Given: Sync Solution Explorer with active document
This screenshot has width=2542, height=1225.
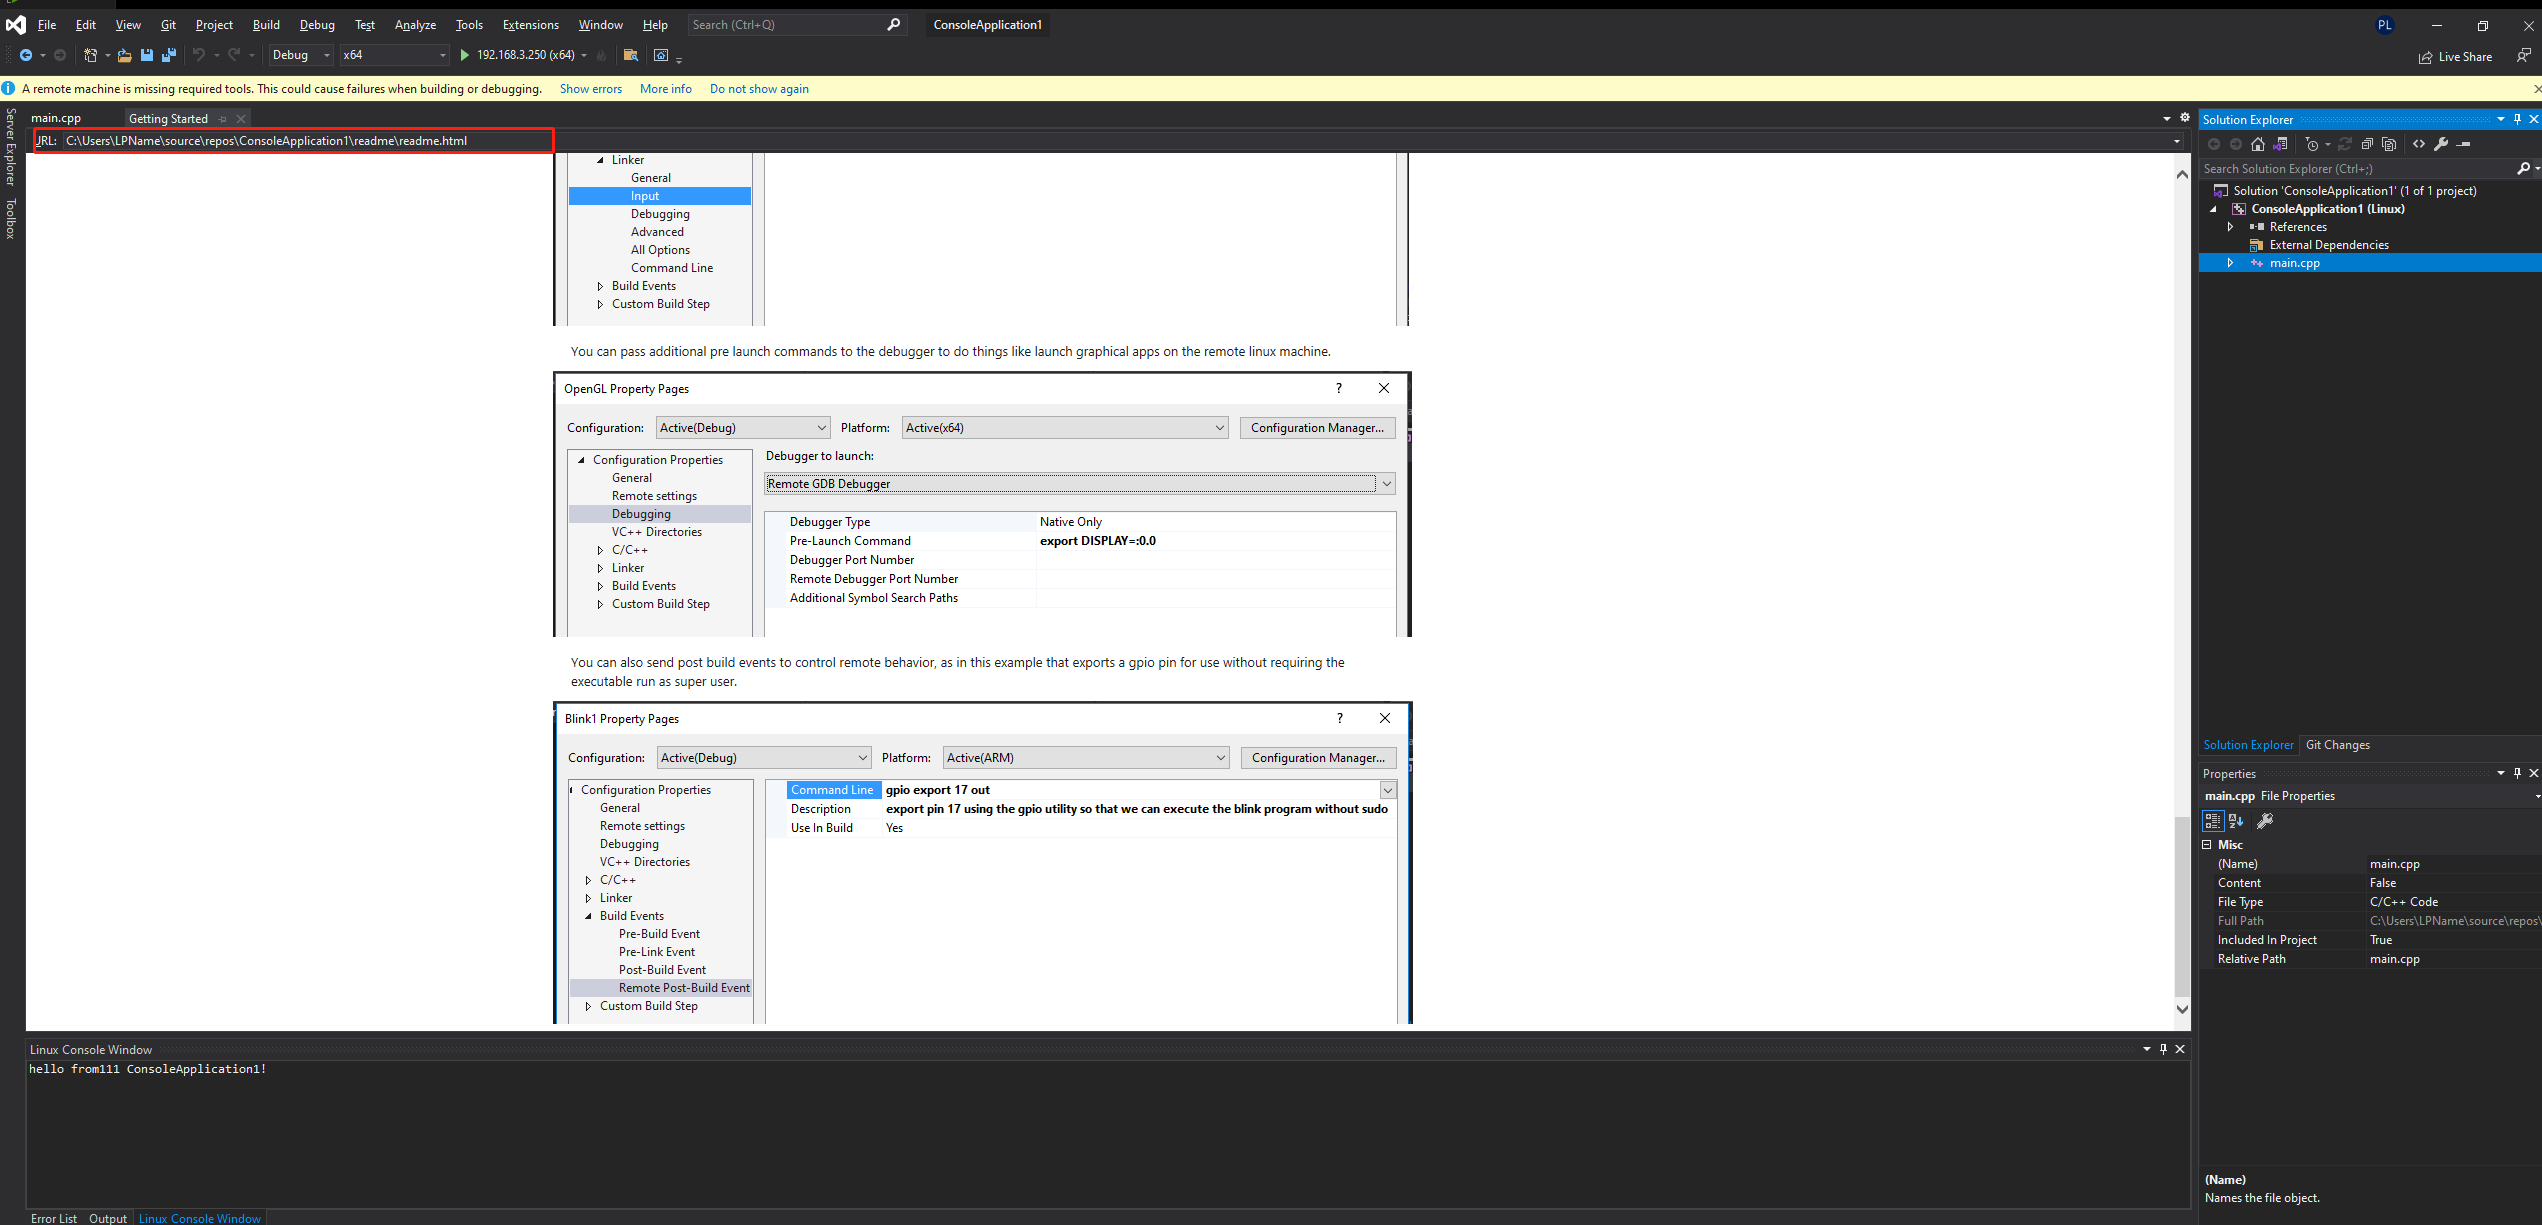Looking at the screenshot, I should (2281, 143).
